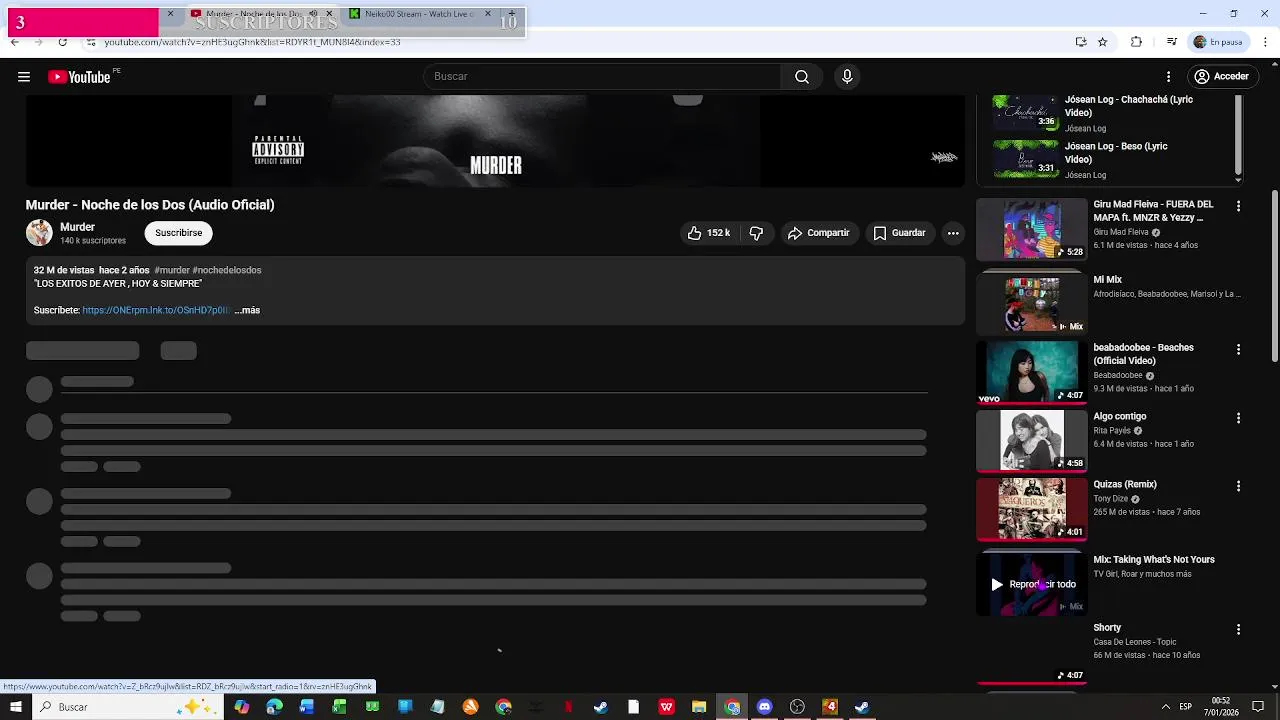Open Windows notifications center icon
Image resolution: width=1280 pixels, height=720 pixels.
[x=1258, y=707]
